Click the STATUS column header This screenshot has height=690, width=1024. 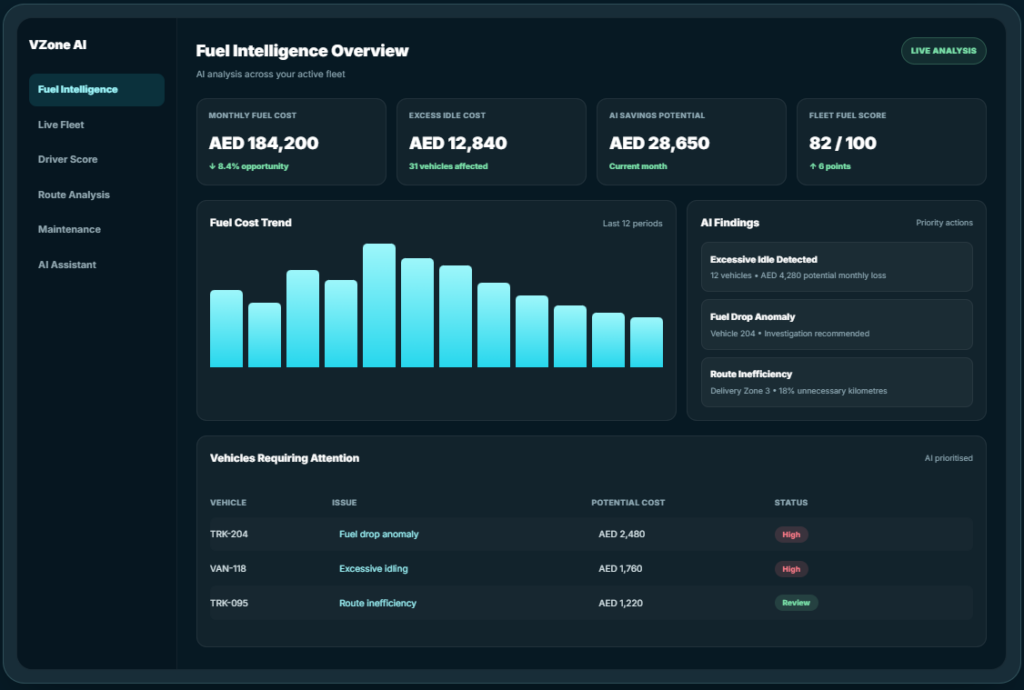point(791,503)
